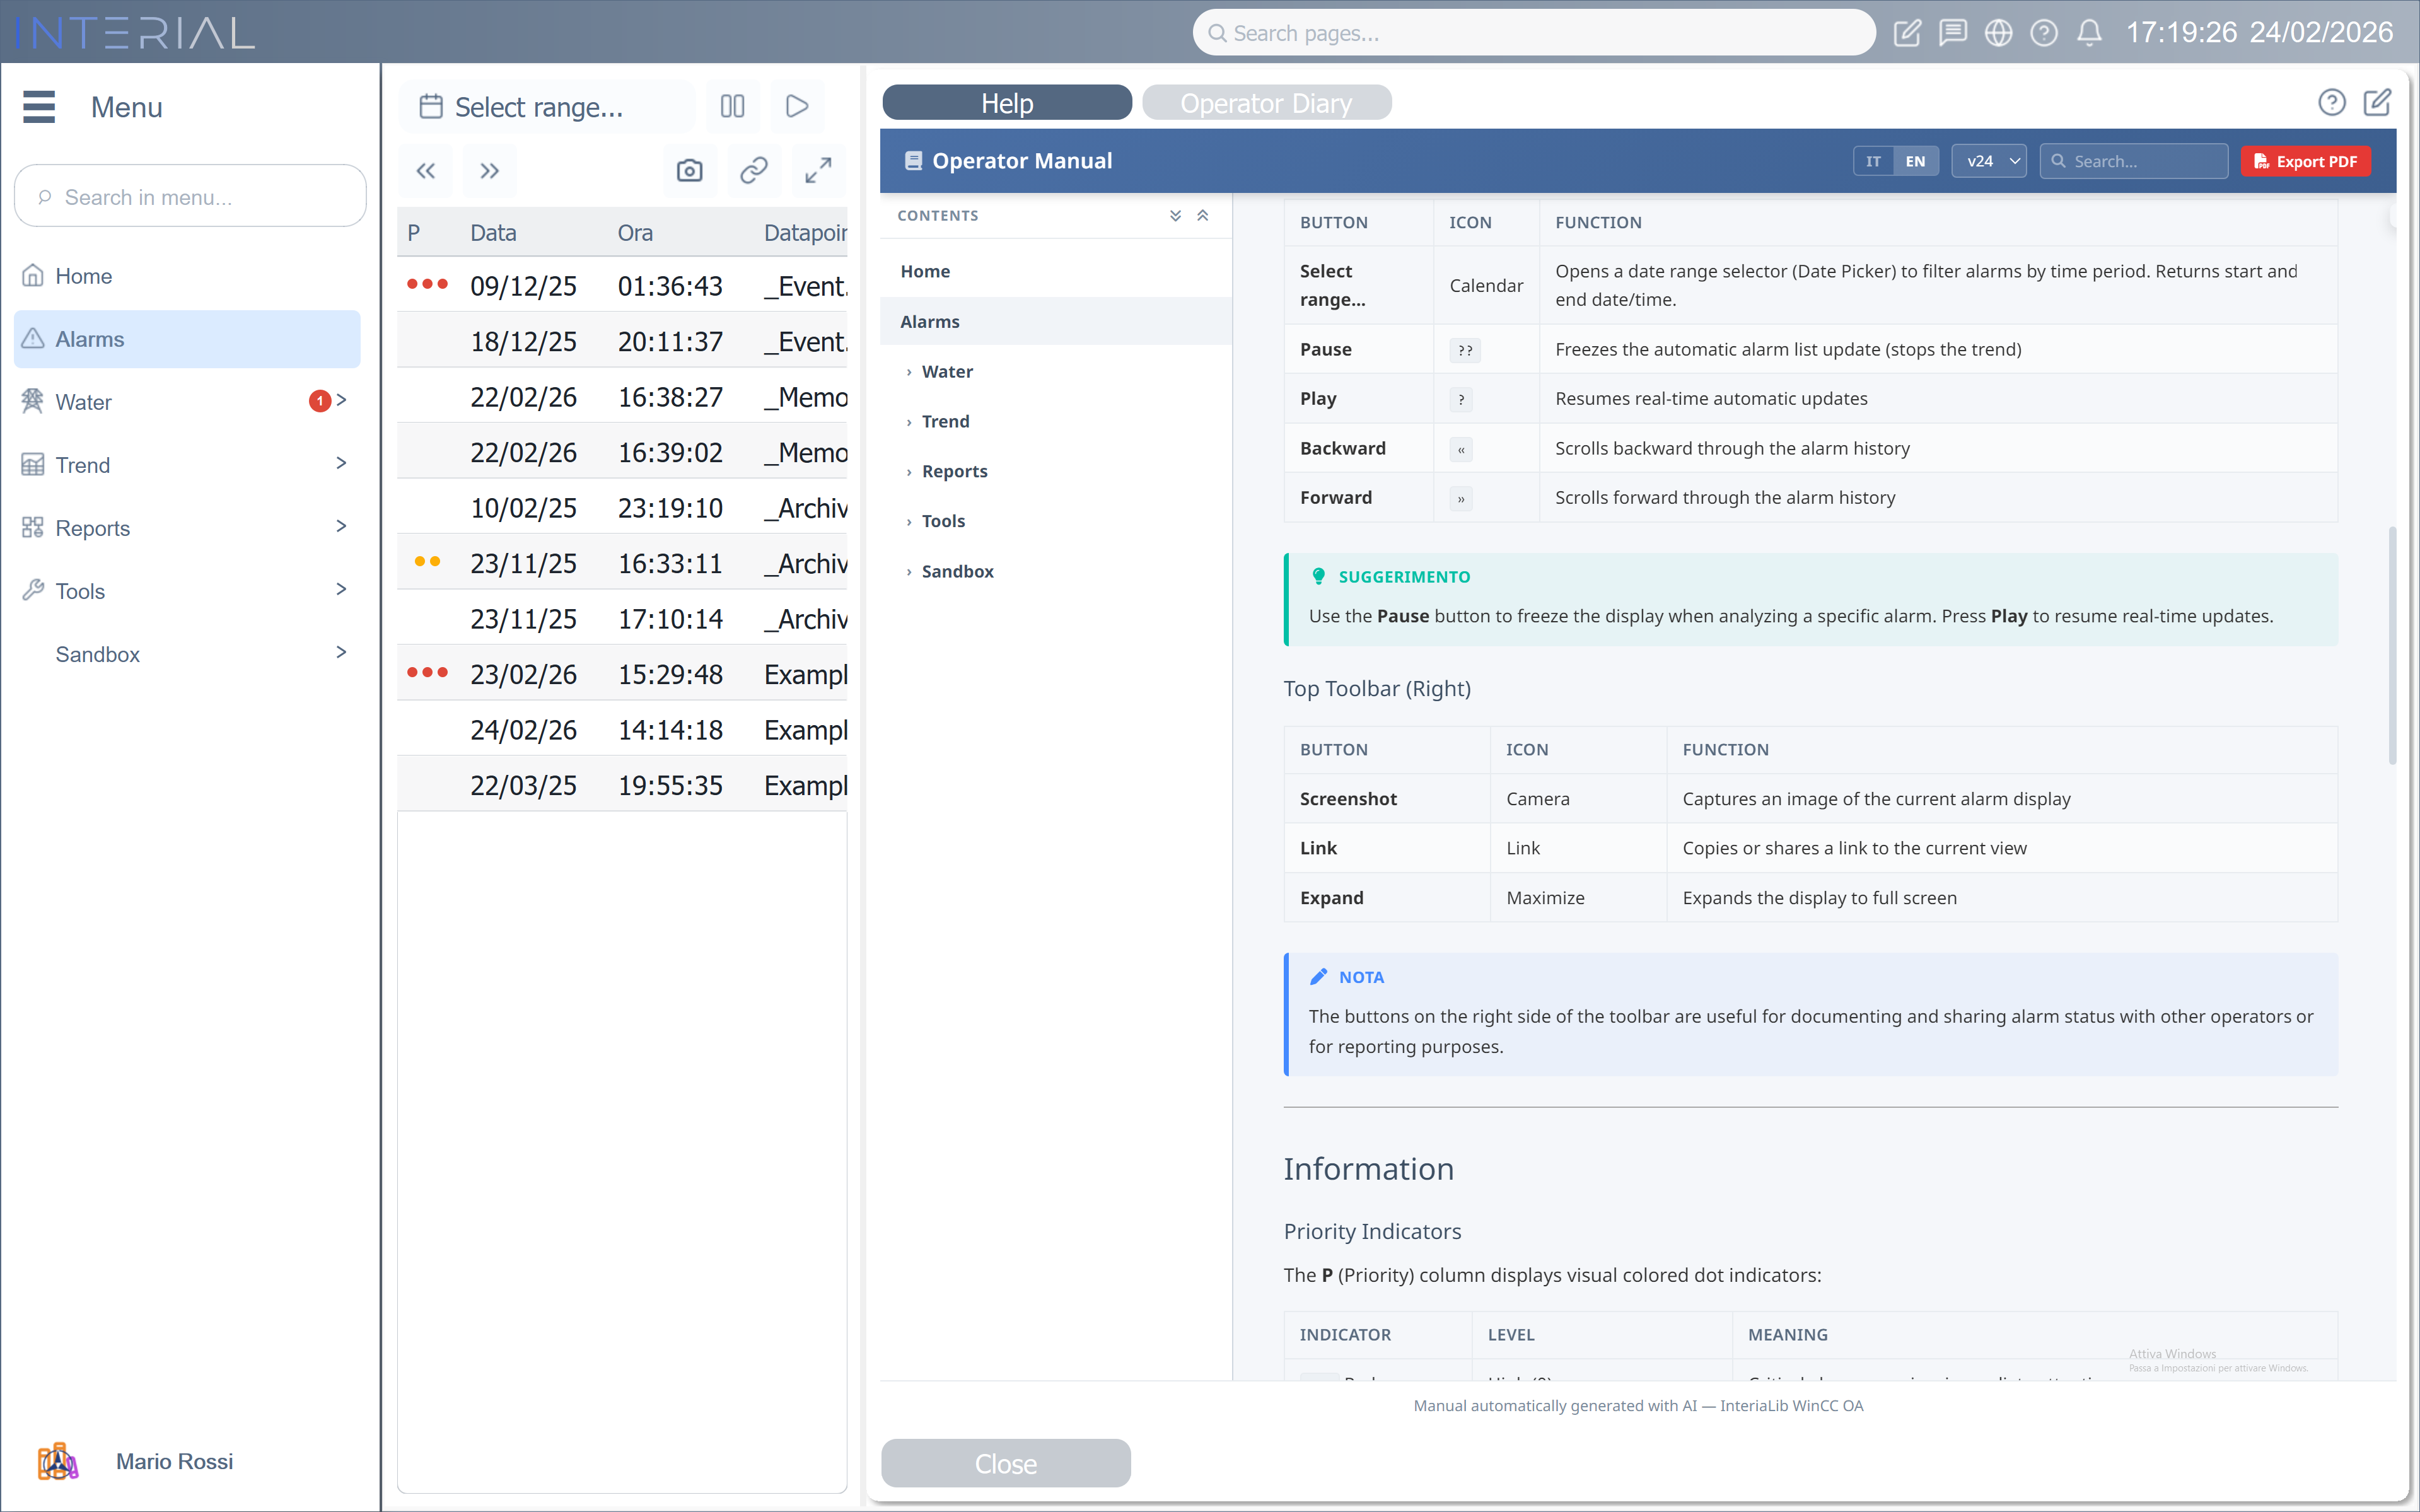
Task: Close the help panel
Action: pyautogui.click(x=1005, y=1463)
